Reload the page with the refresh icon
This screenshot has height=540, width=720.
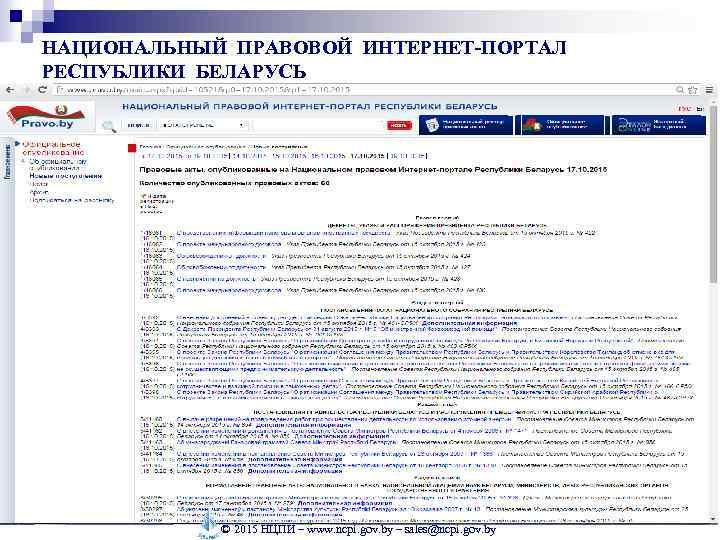(x=43, y=90)
